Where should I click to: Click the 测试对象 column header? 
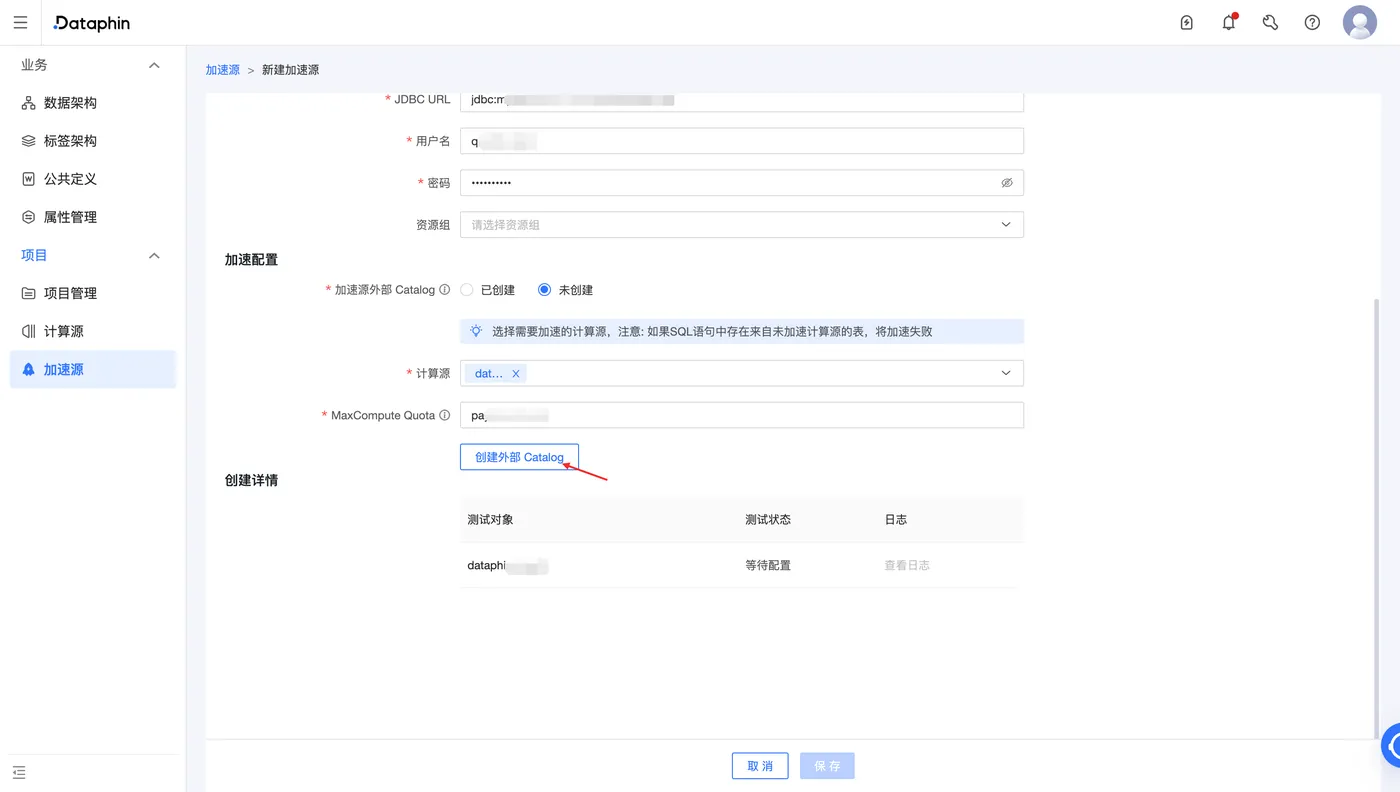click(490, 520)
